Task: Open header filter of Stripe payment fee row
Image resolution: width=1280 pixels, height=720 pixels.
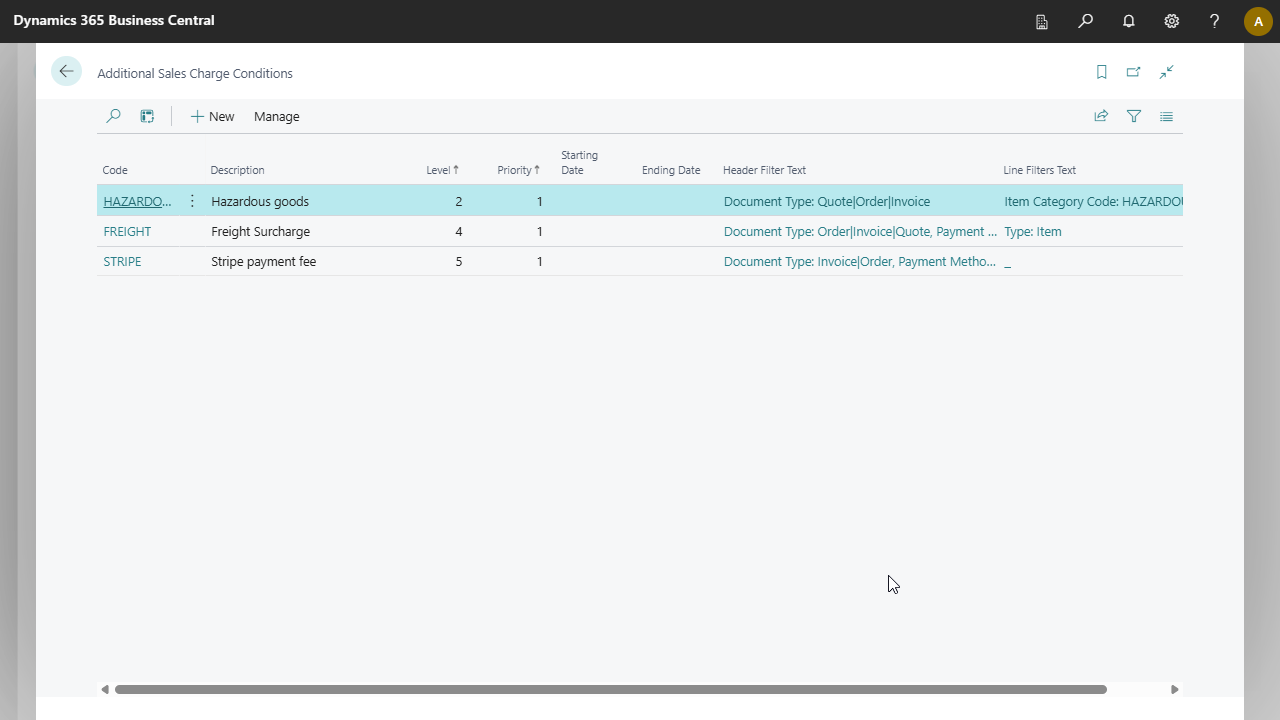Action: coord(860,261)
